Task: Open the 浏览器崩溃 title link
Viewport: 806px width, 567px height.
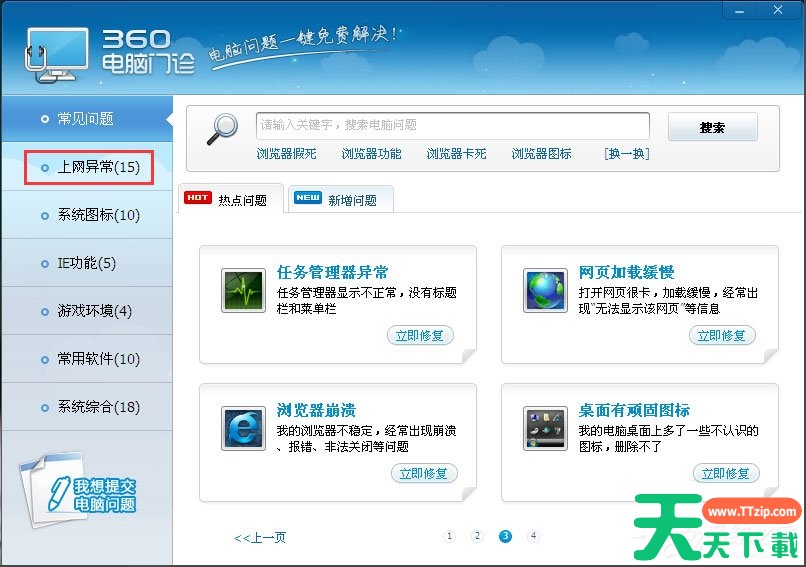Action: click(316, 410)
